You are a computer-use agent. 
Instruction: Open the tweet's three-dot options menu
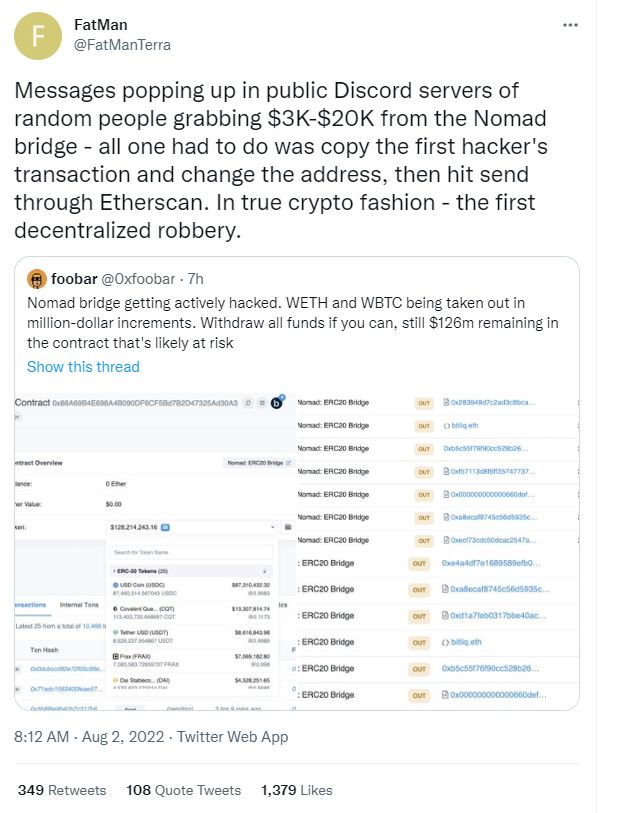coord(570,24)
